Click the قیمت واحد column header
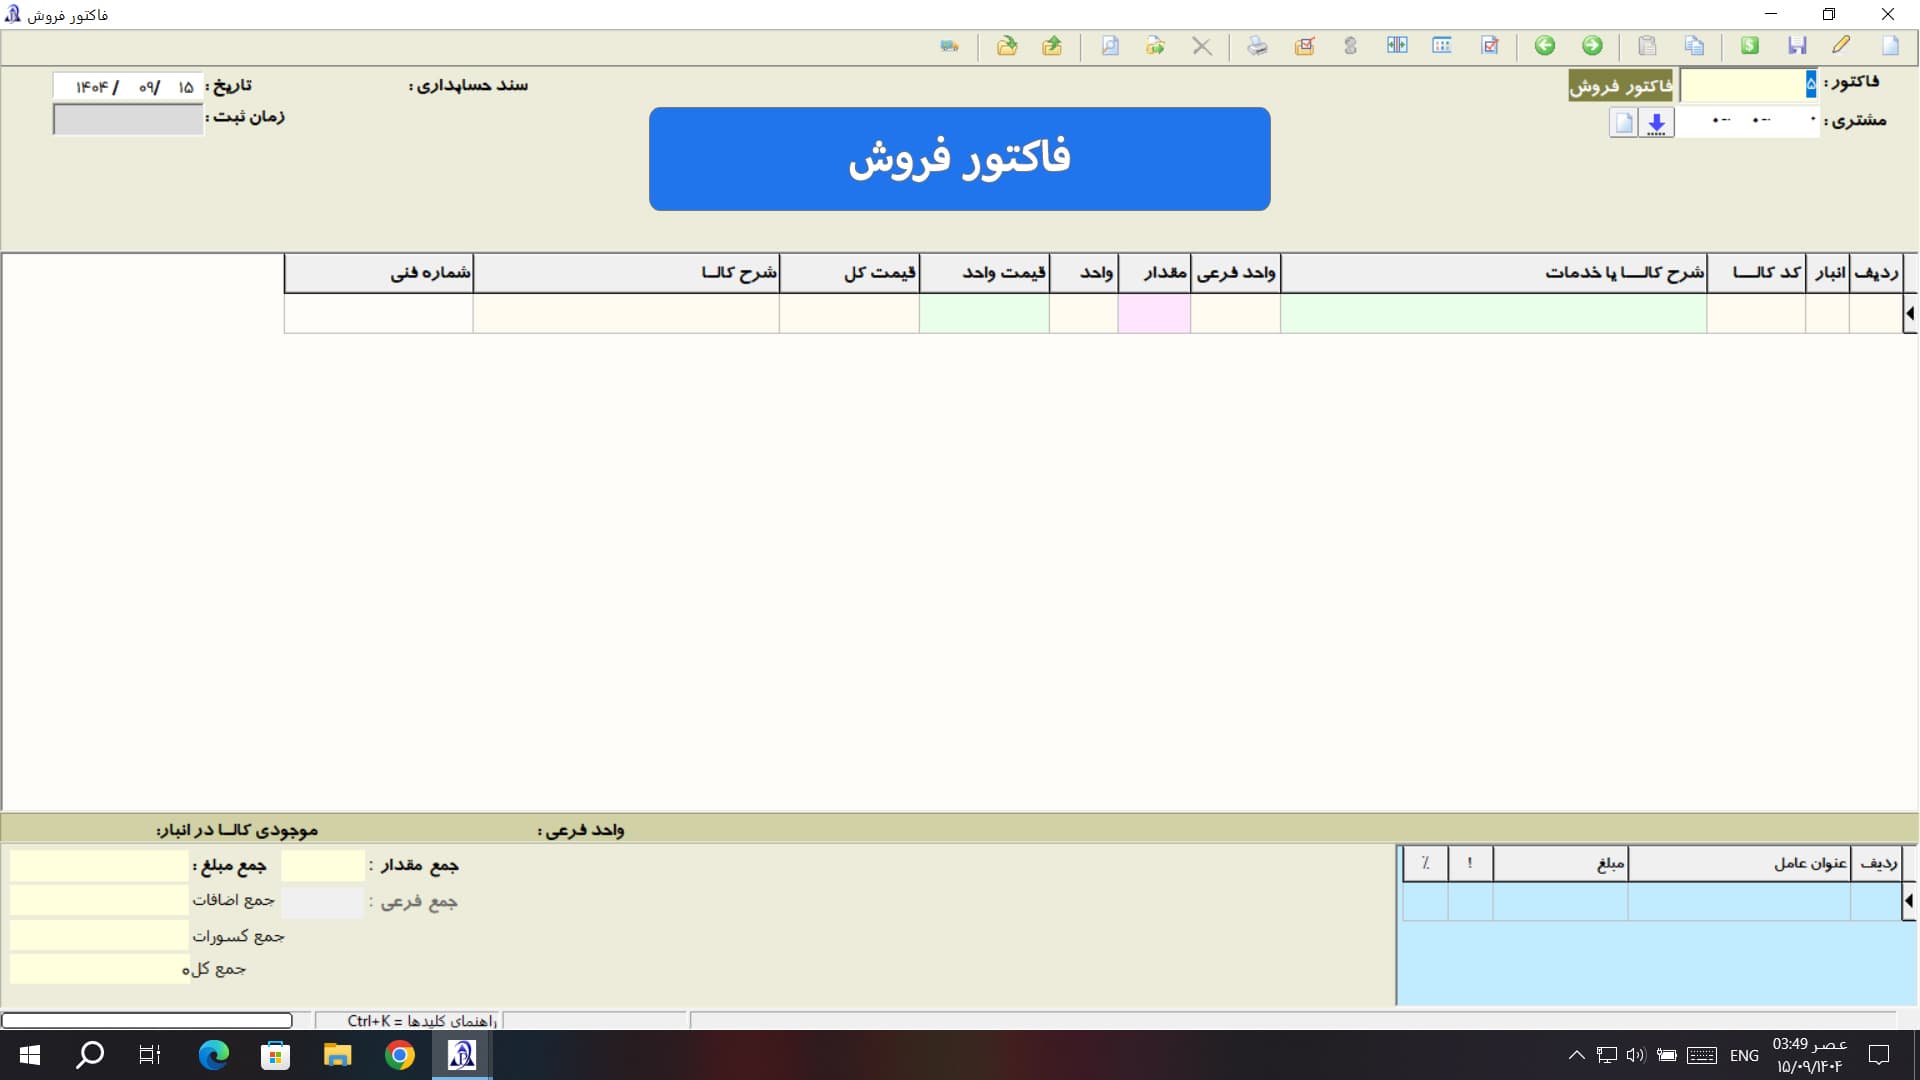This screenshot has width=1920, height=1080. point(985,273)
